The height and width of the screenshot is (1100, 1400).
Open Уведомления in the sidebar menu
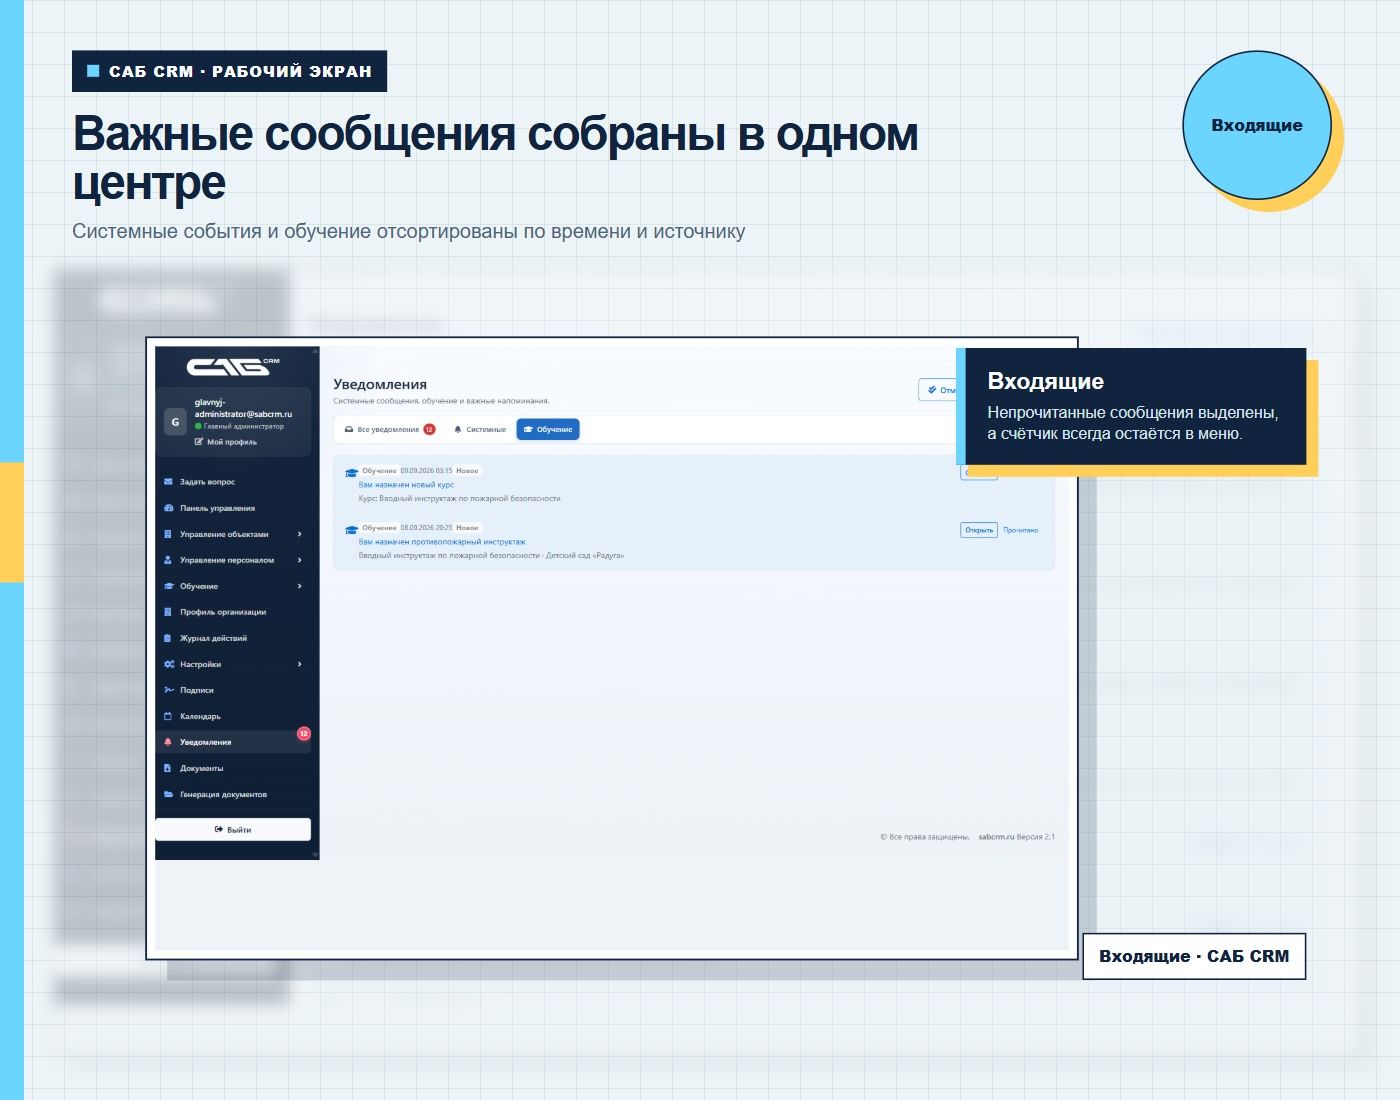[x=233, y=742]
